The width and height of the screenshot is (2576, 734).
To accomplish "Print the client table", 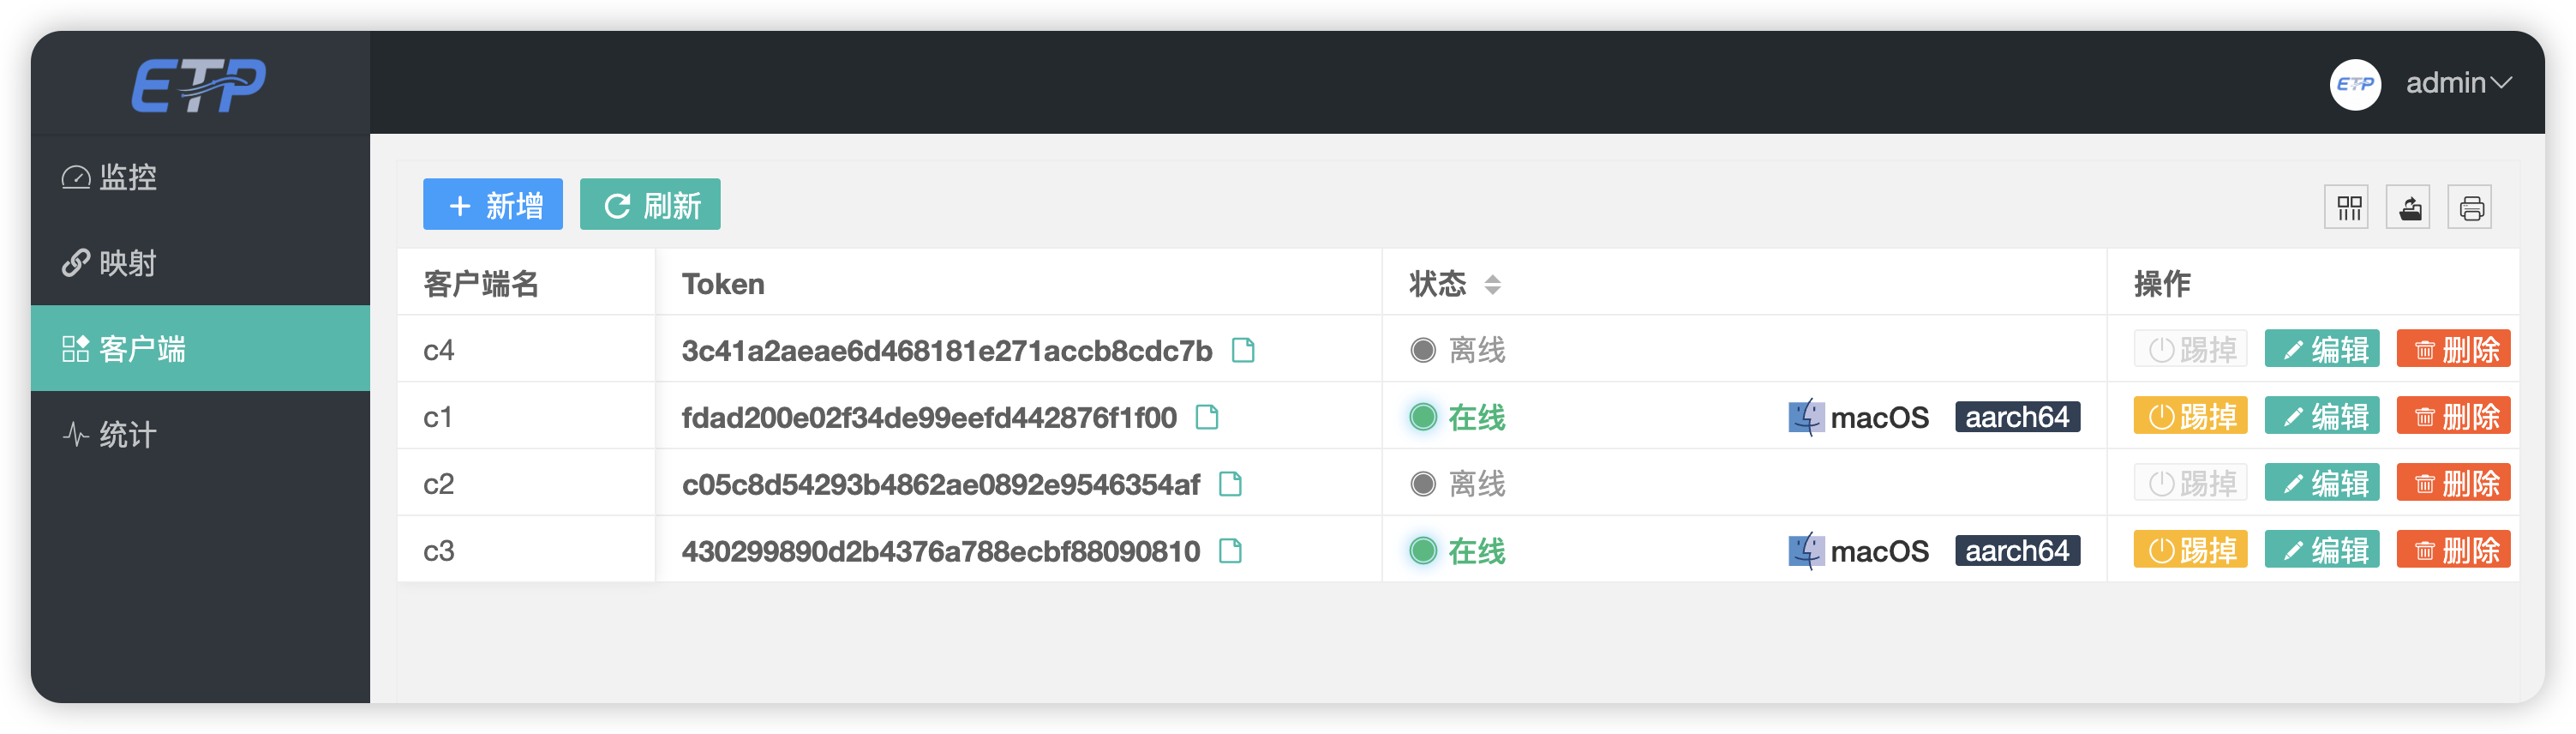I will click(2470, 208).
